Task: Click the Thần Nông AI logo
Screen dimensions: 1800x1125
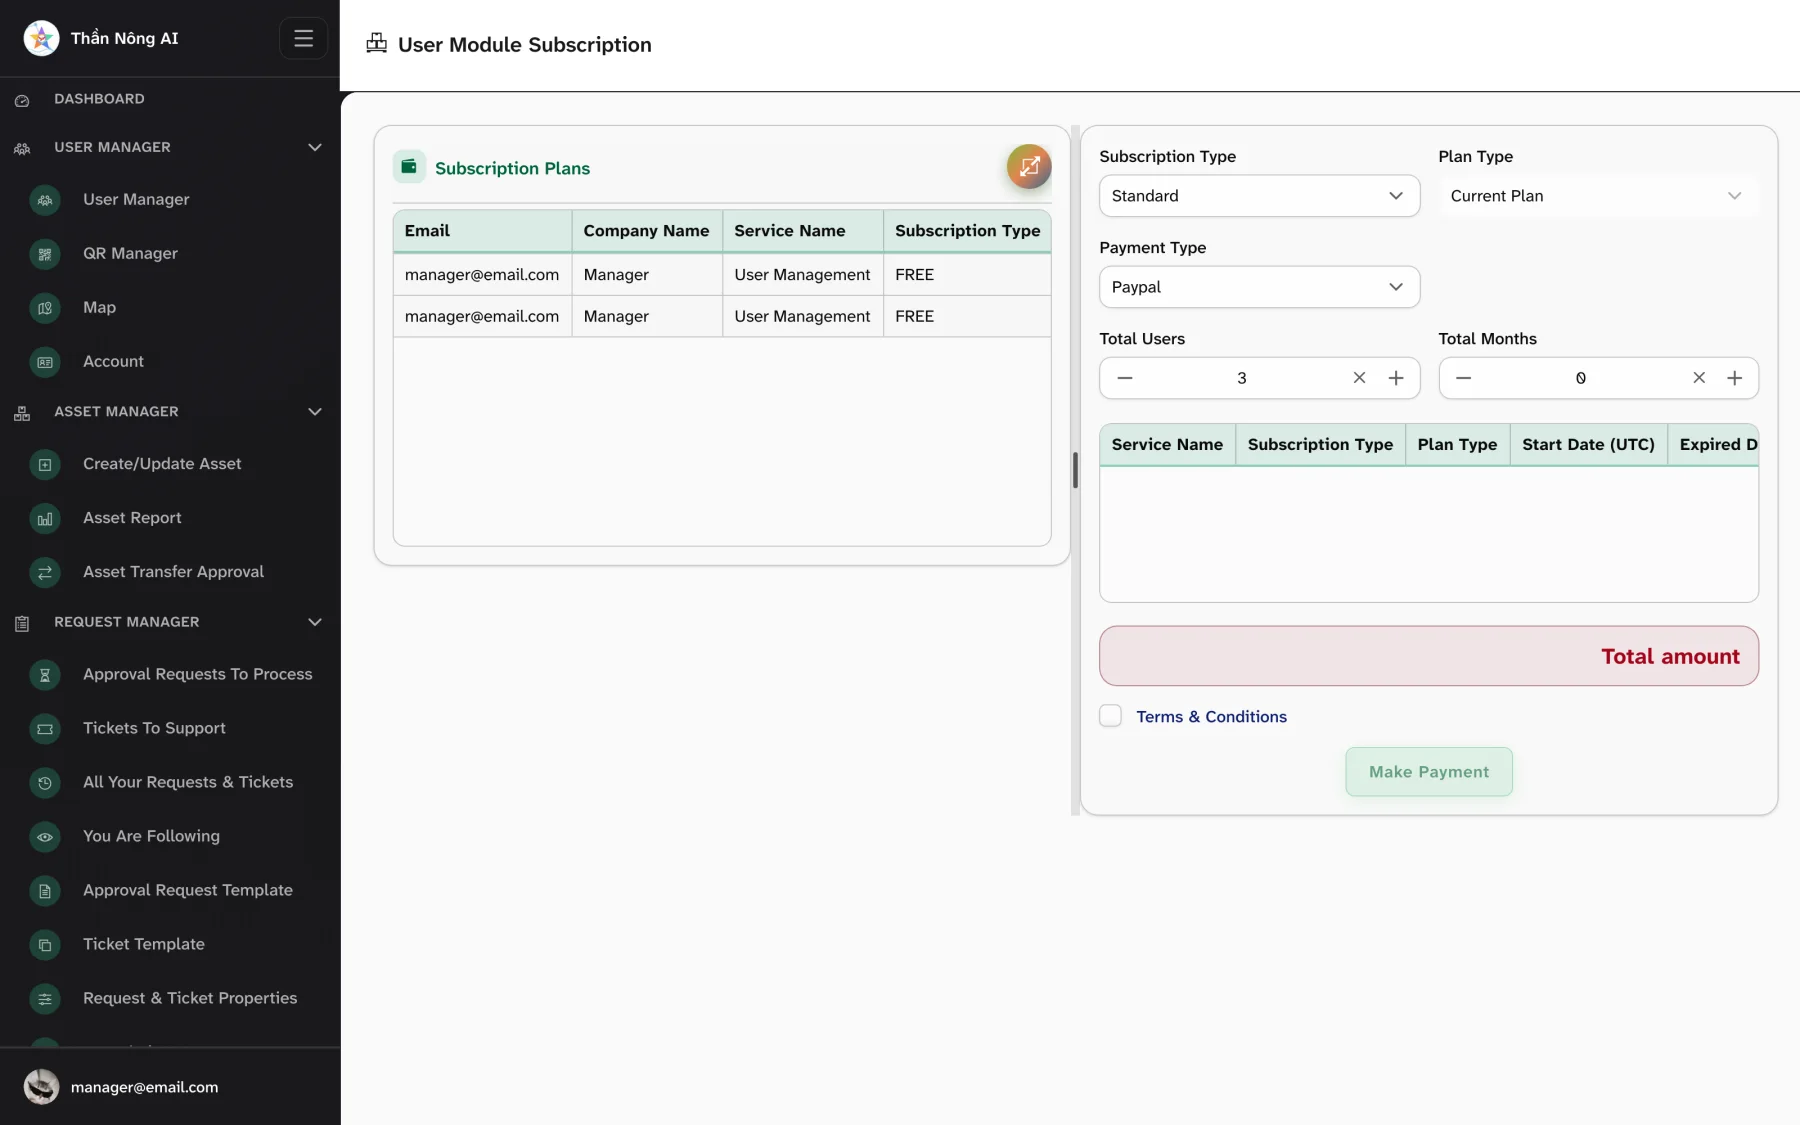Action: (x=41, y=38)
